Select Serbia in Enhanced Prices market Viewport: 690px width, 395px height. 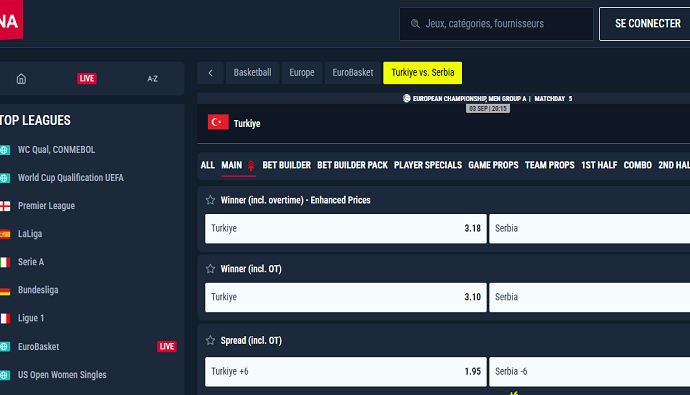[590, 228]
